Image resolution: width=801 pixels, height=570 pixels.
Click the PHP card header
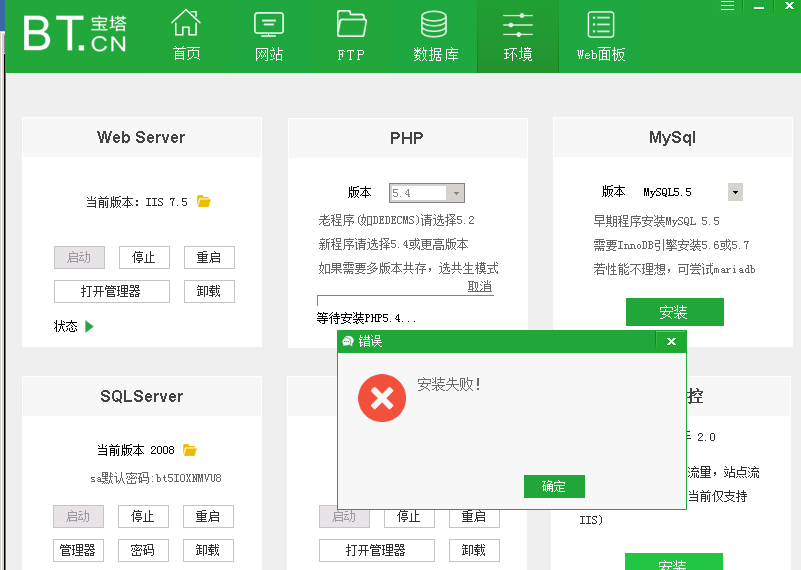(x=407, y=138)
